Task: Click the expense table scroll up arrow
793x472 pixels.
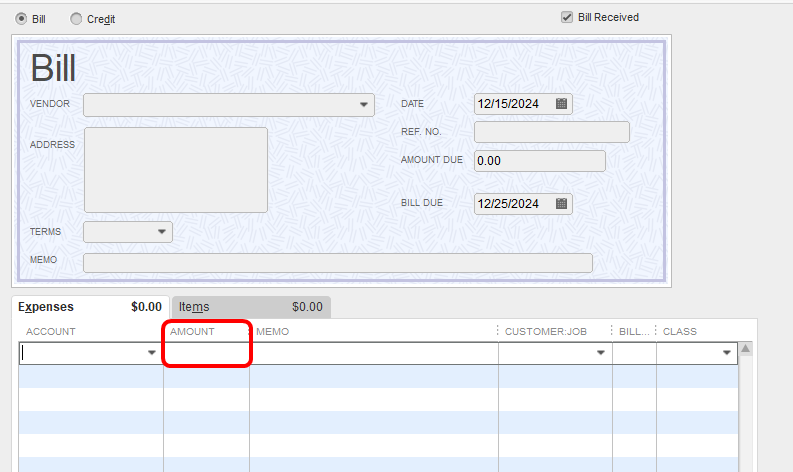Action: coord(745,349)
